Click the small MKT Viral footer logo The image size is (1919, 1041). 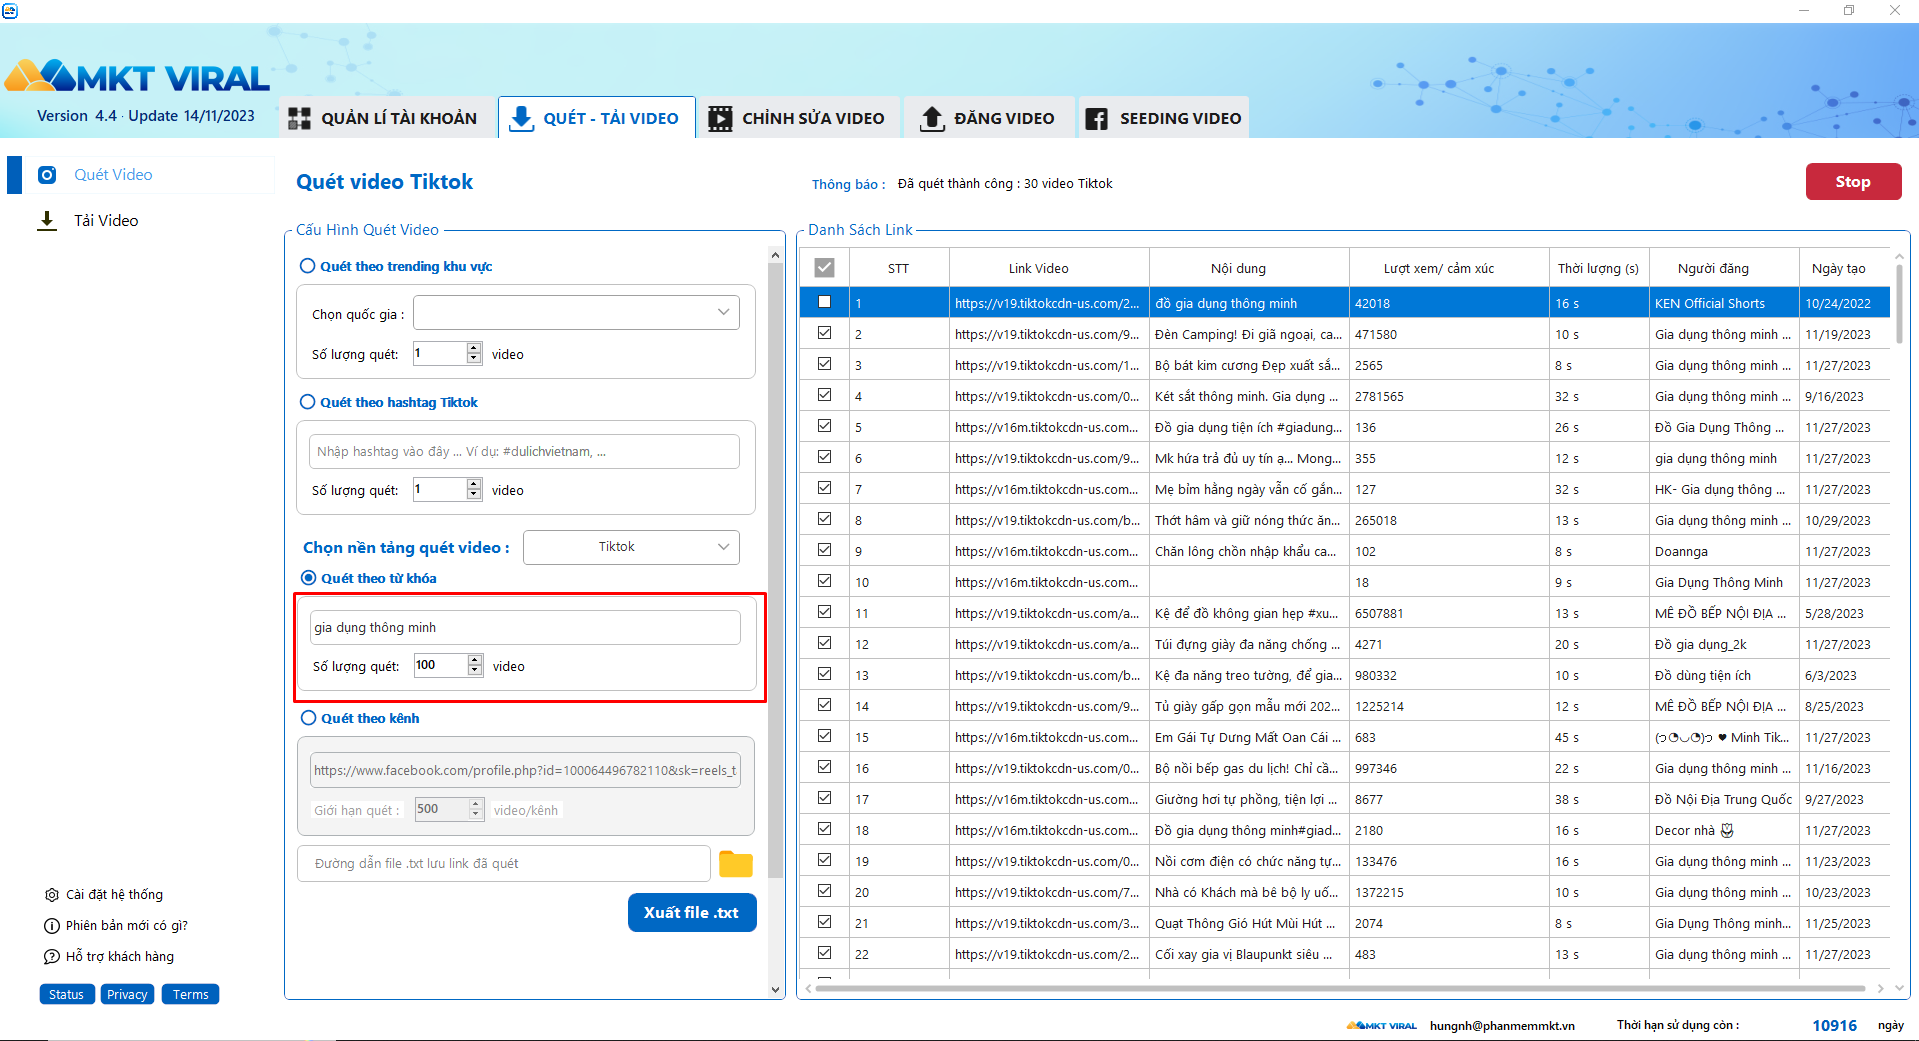tap(1382, 1026)
